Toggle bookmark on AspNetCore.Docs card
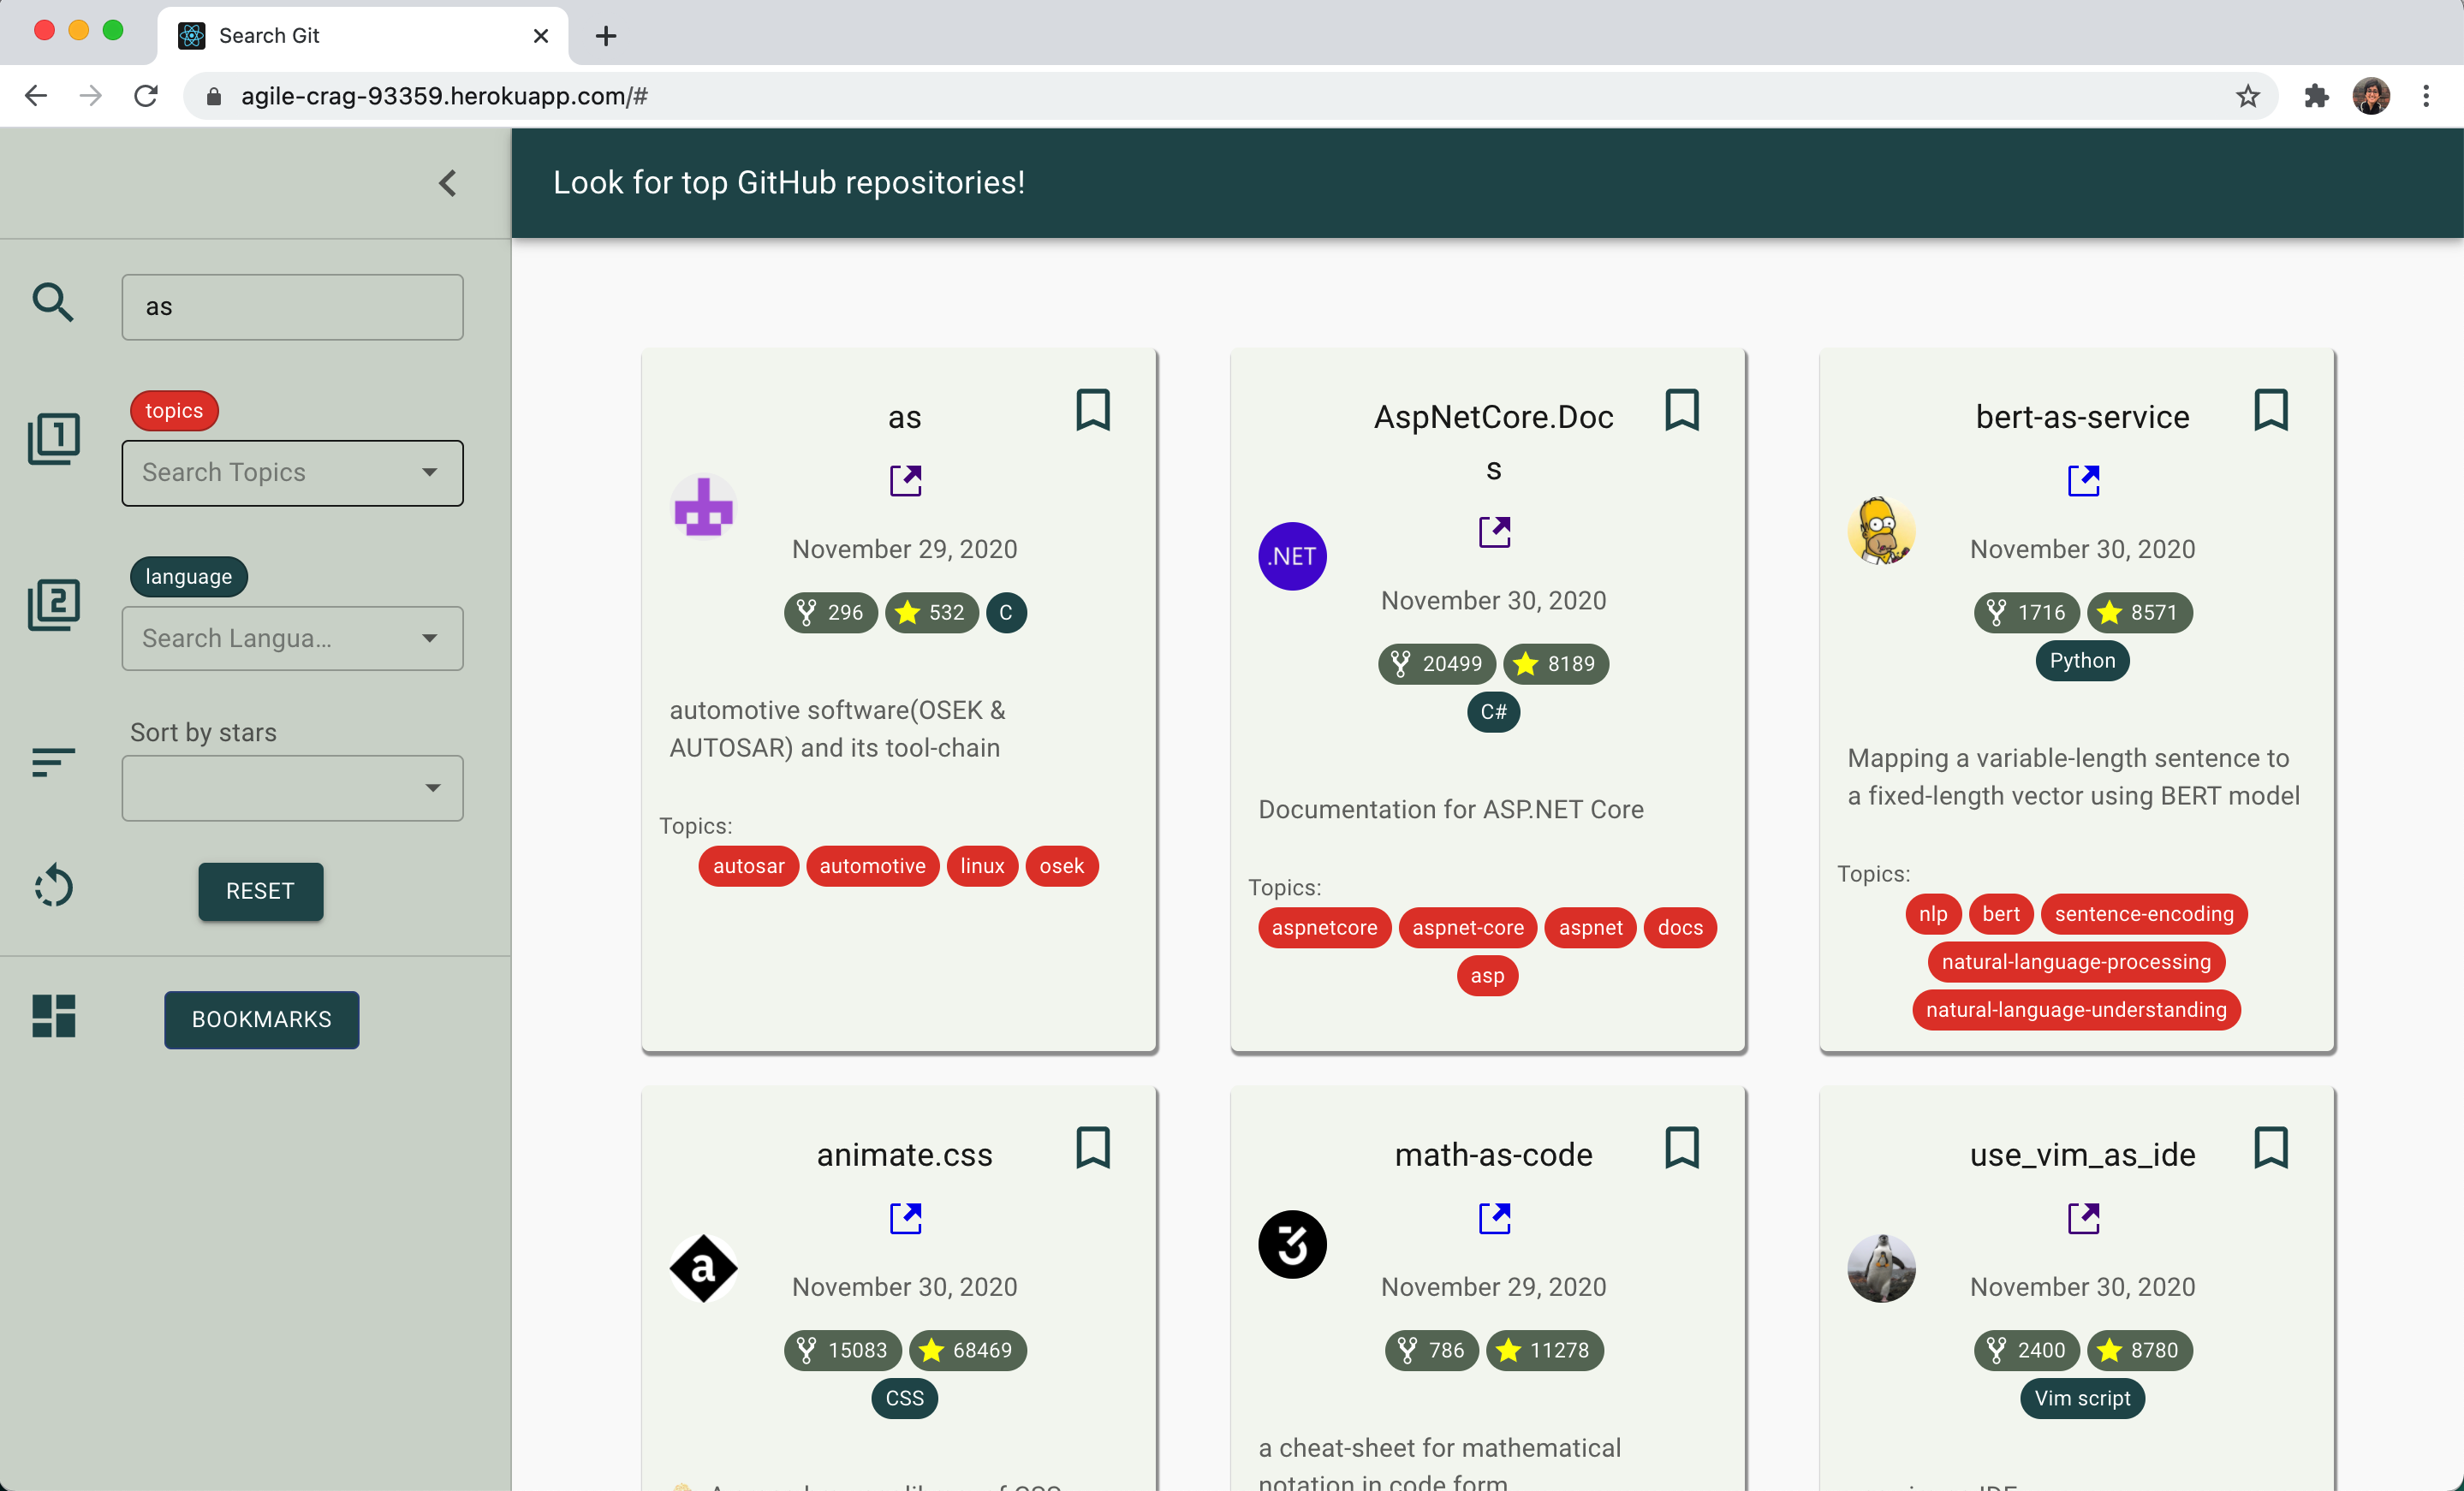Screen dimensions: 2464x1491 click(x=1681, y=410)
